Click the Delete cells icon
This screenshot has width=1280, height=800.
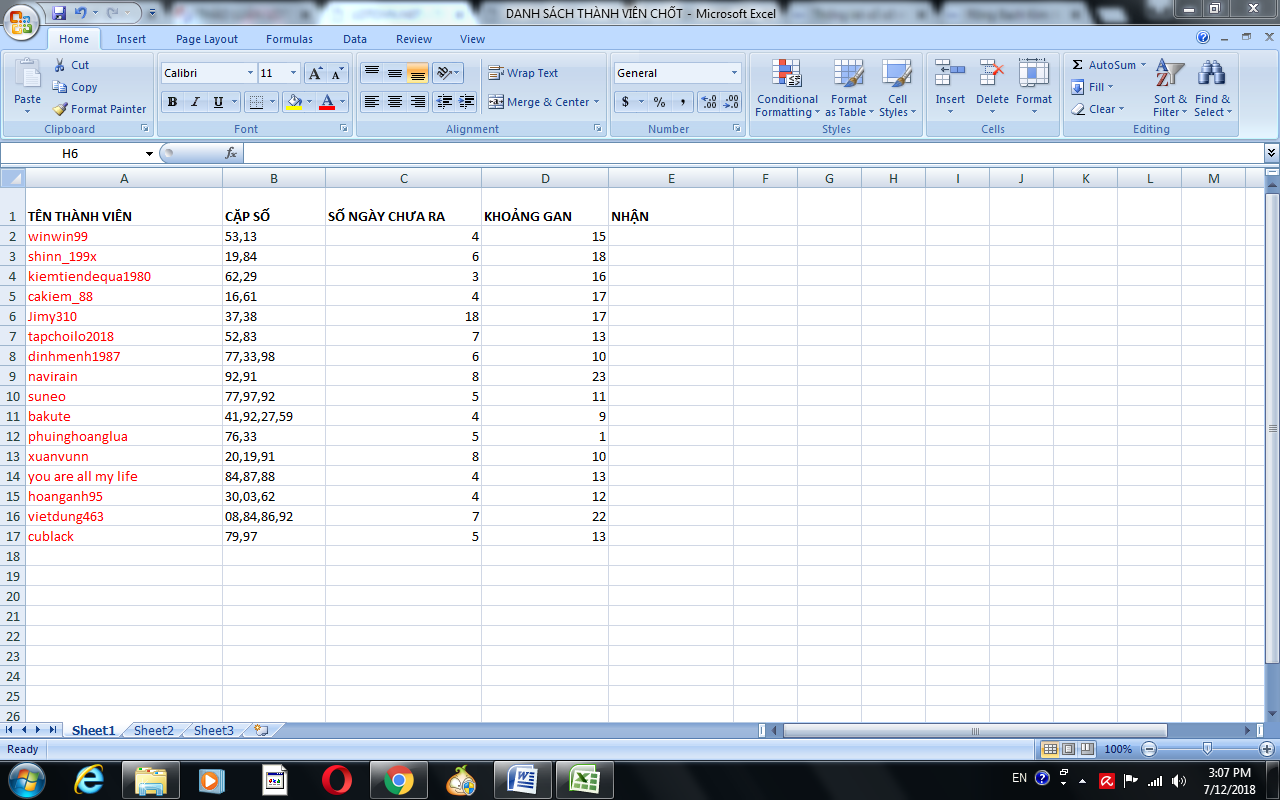coord(992,73)
